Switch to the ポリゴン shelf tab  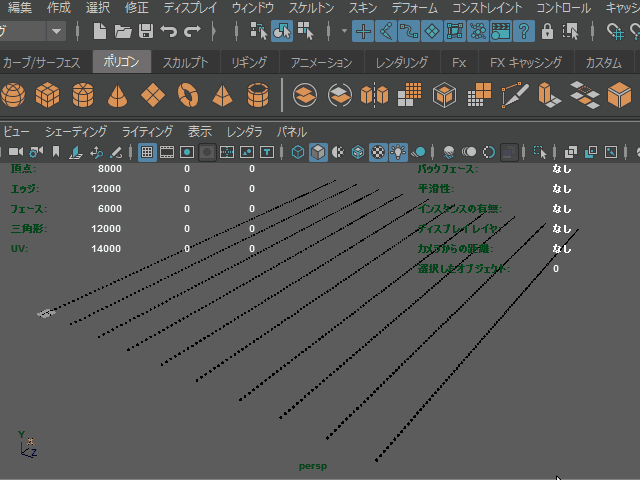click(122, 62)
